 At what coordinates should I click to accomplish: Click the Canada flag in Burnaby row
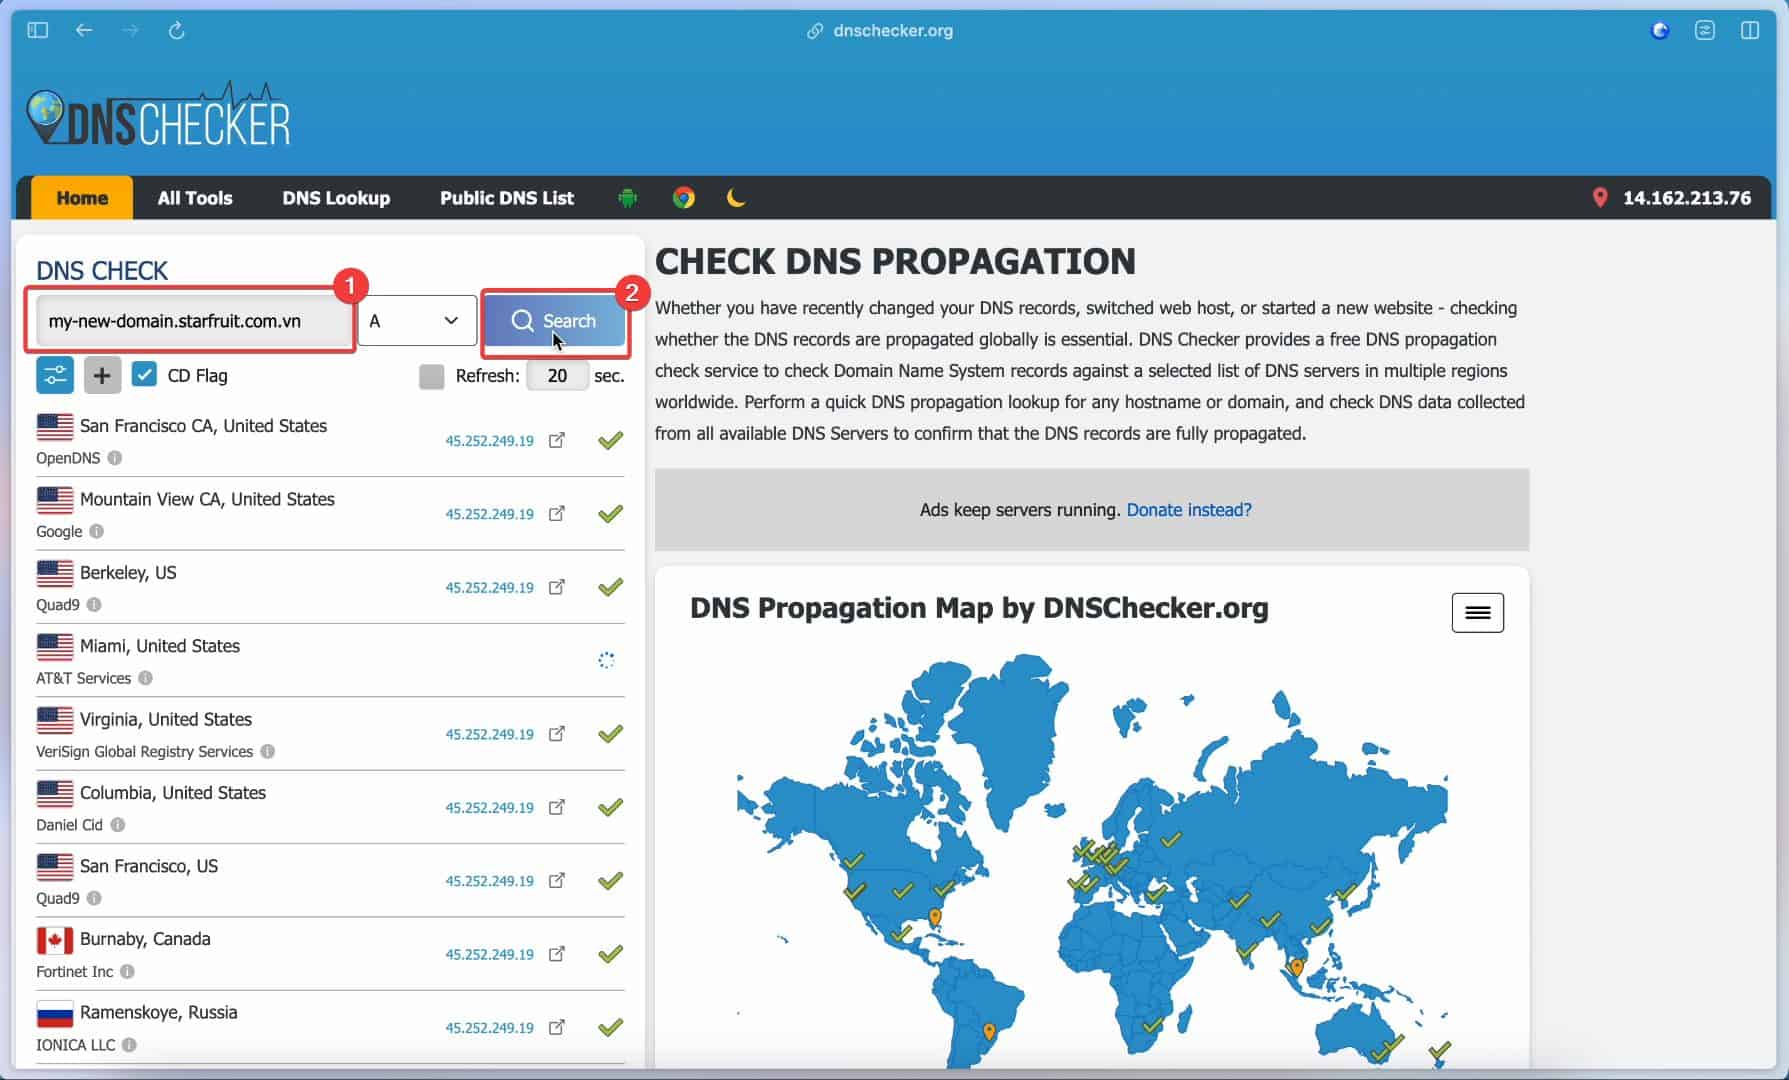pos(55,940)
